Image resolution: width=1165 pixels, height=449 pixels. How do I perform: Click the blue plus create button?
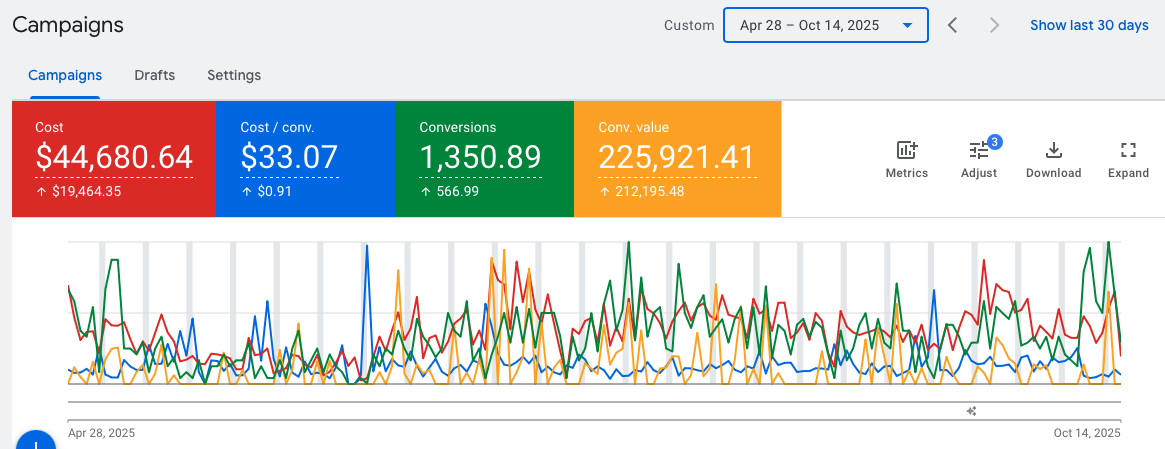(x=35, y=441)
